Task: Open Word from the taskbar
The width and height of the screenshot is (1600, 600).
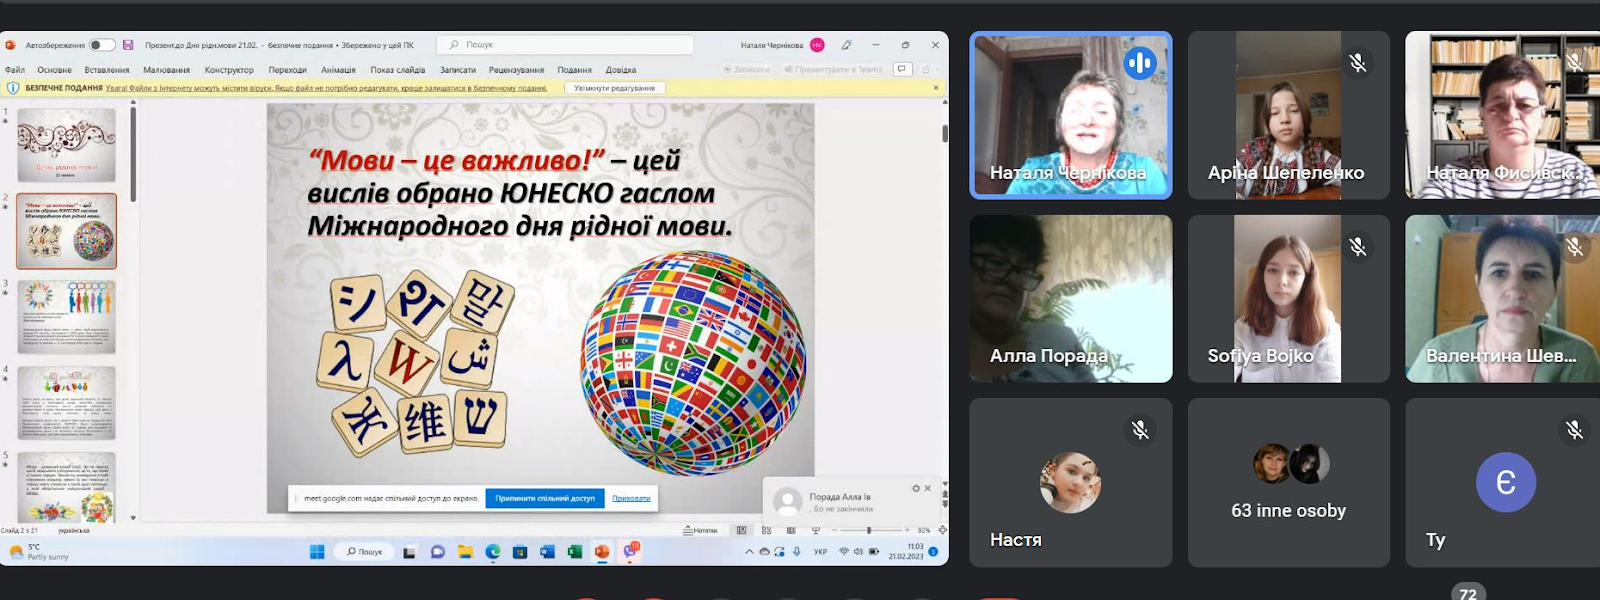Action: [547, 551]
